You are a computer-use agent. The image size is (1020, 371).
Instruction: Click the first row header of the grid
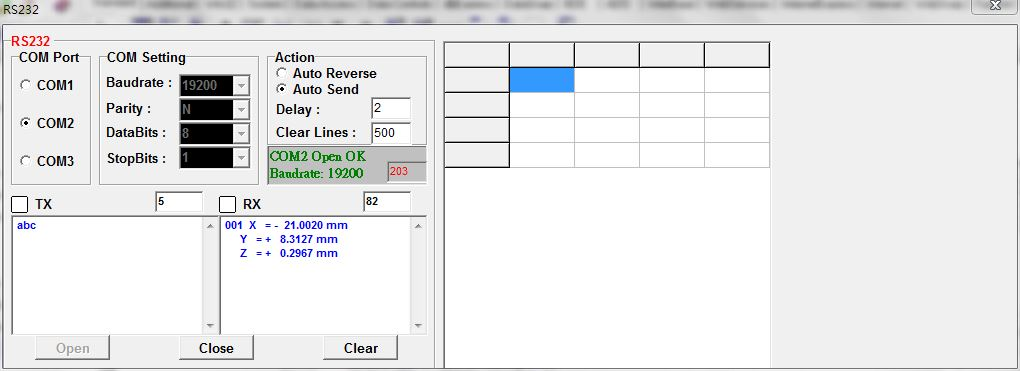click(477, 80)
